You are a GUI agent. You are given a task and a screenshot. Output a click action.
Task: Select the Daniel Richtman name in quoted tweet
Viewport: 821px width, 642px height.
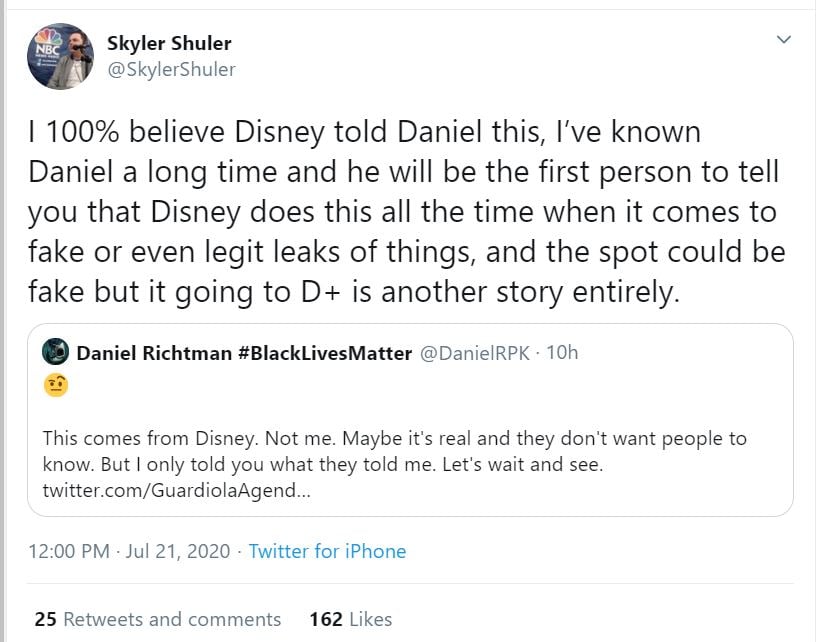152,353
